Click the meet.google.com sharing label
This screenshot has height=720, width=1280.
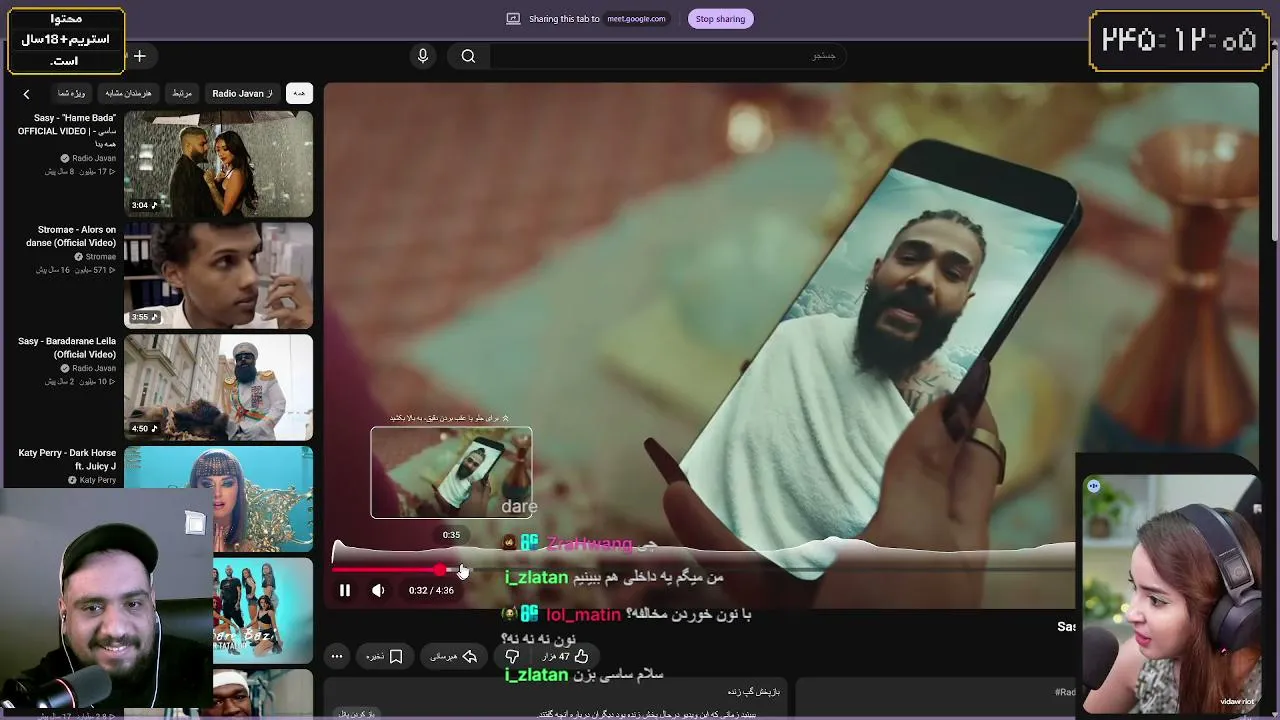point(636,19)
